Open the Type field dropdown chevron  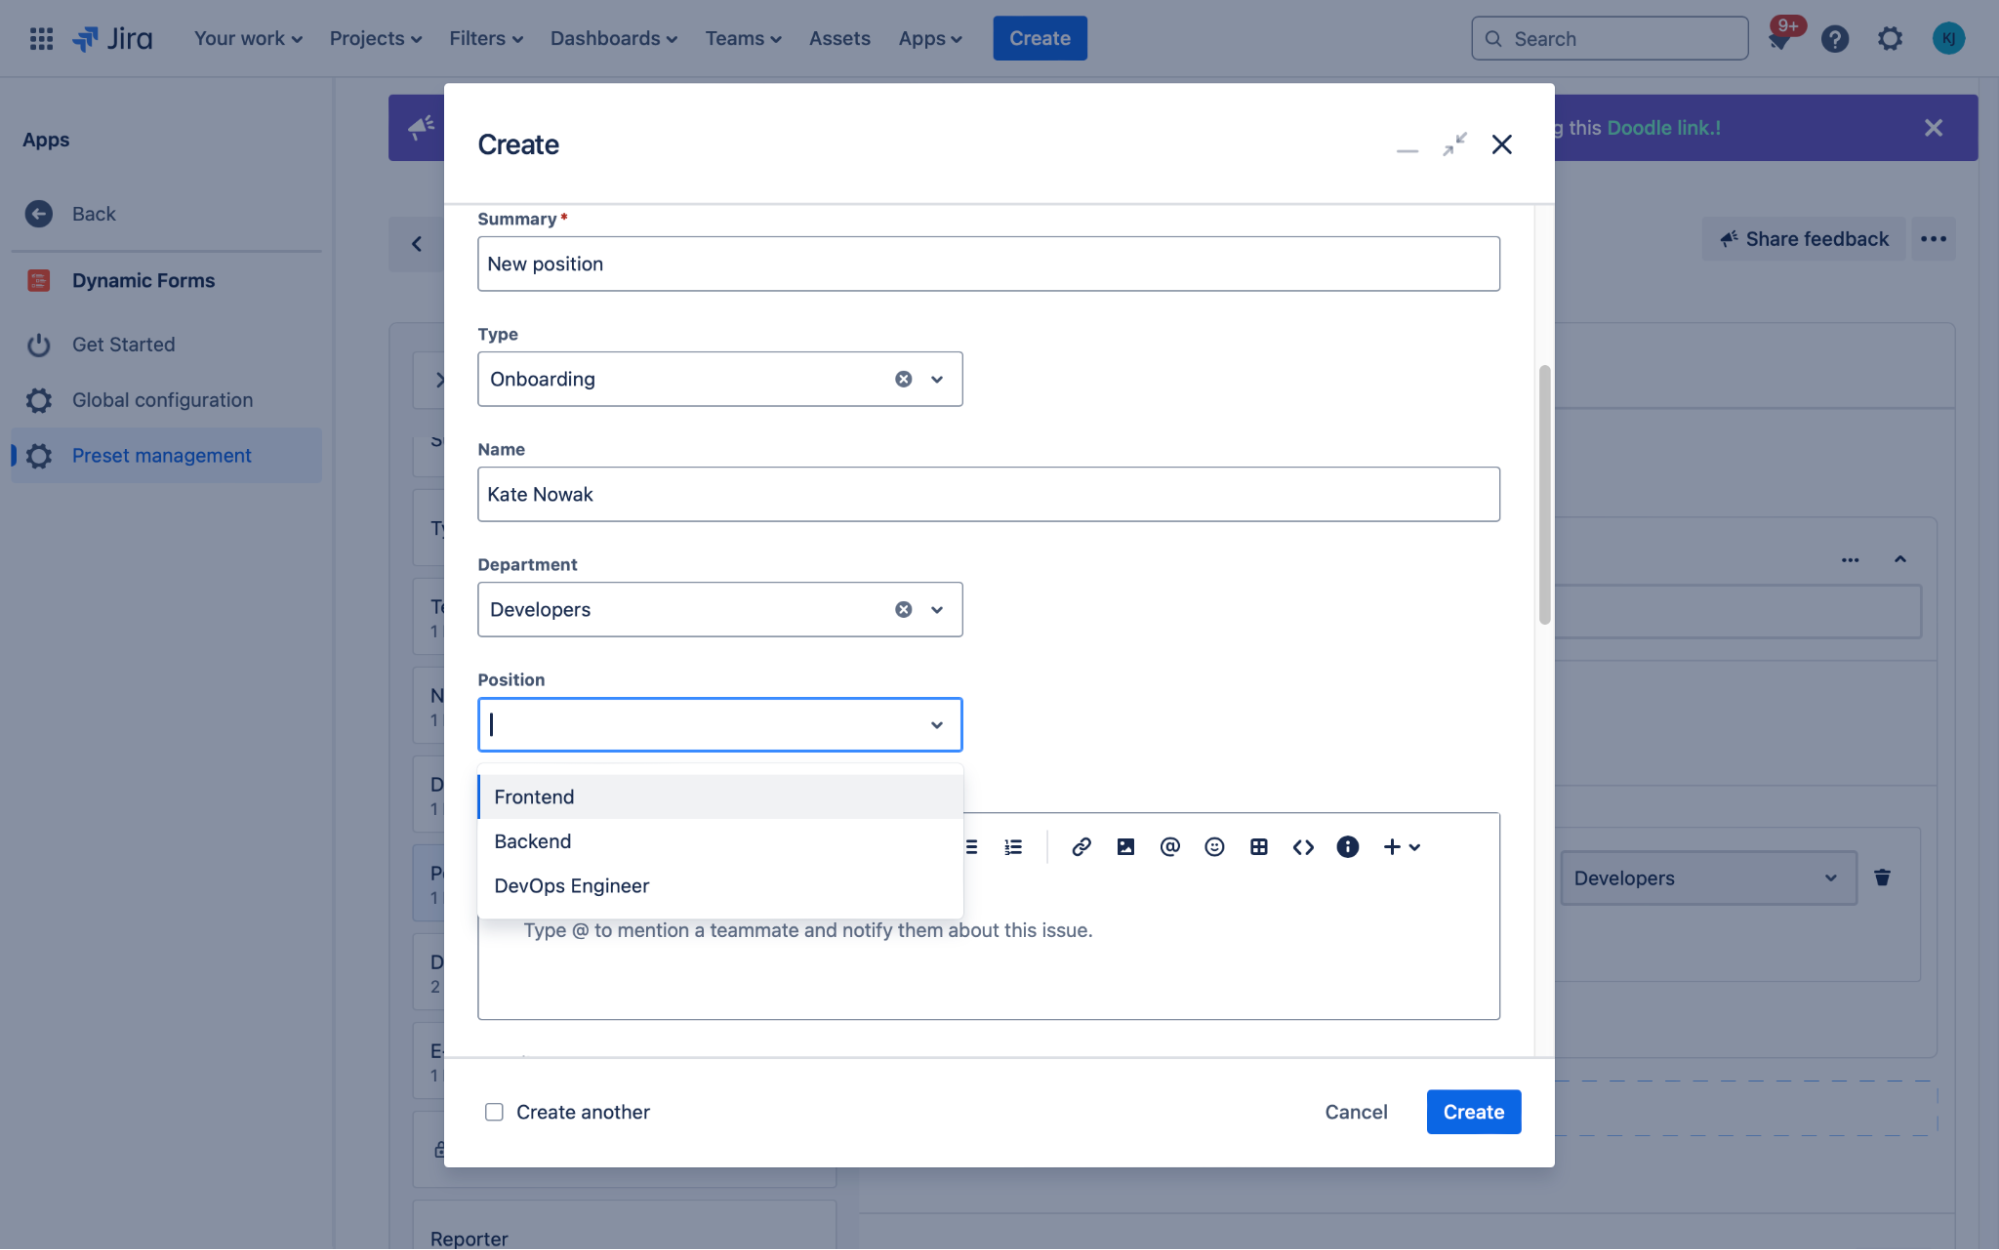[x=936, y=378]
